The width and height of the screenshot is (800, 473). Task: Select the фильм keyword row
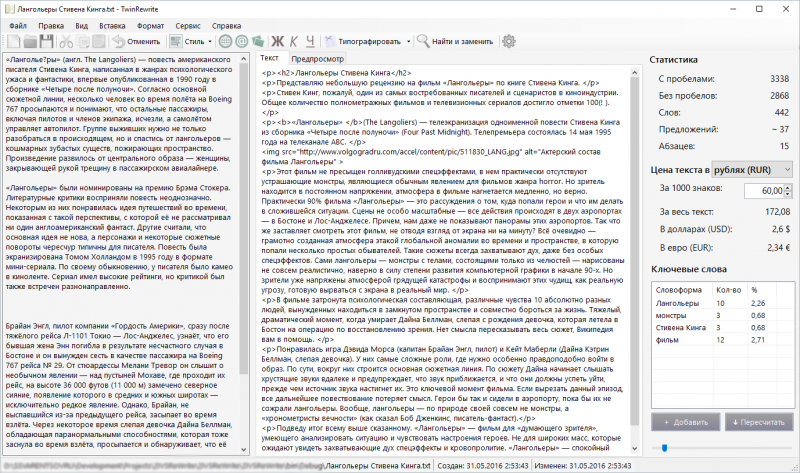pos(722,340)
